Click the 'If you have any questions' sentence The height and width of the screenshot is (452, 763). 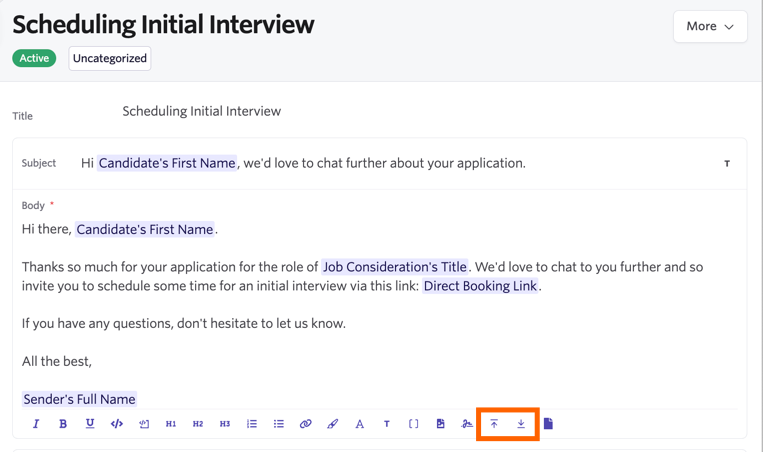(x=183, y=324)
